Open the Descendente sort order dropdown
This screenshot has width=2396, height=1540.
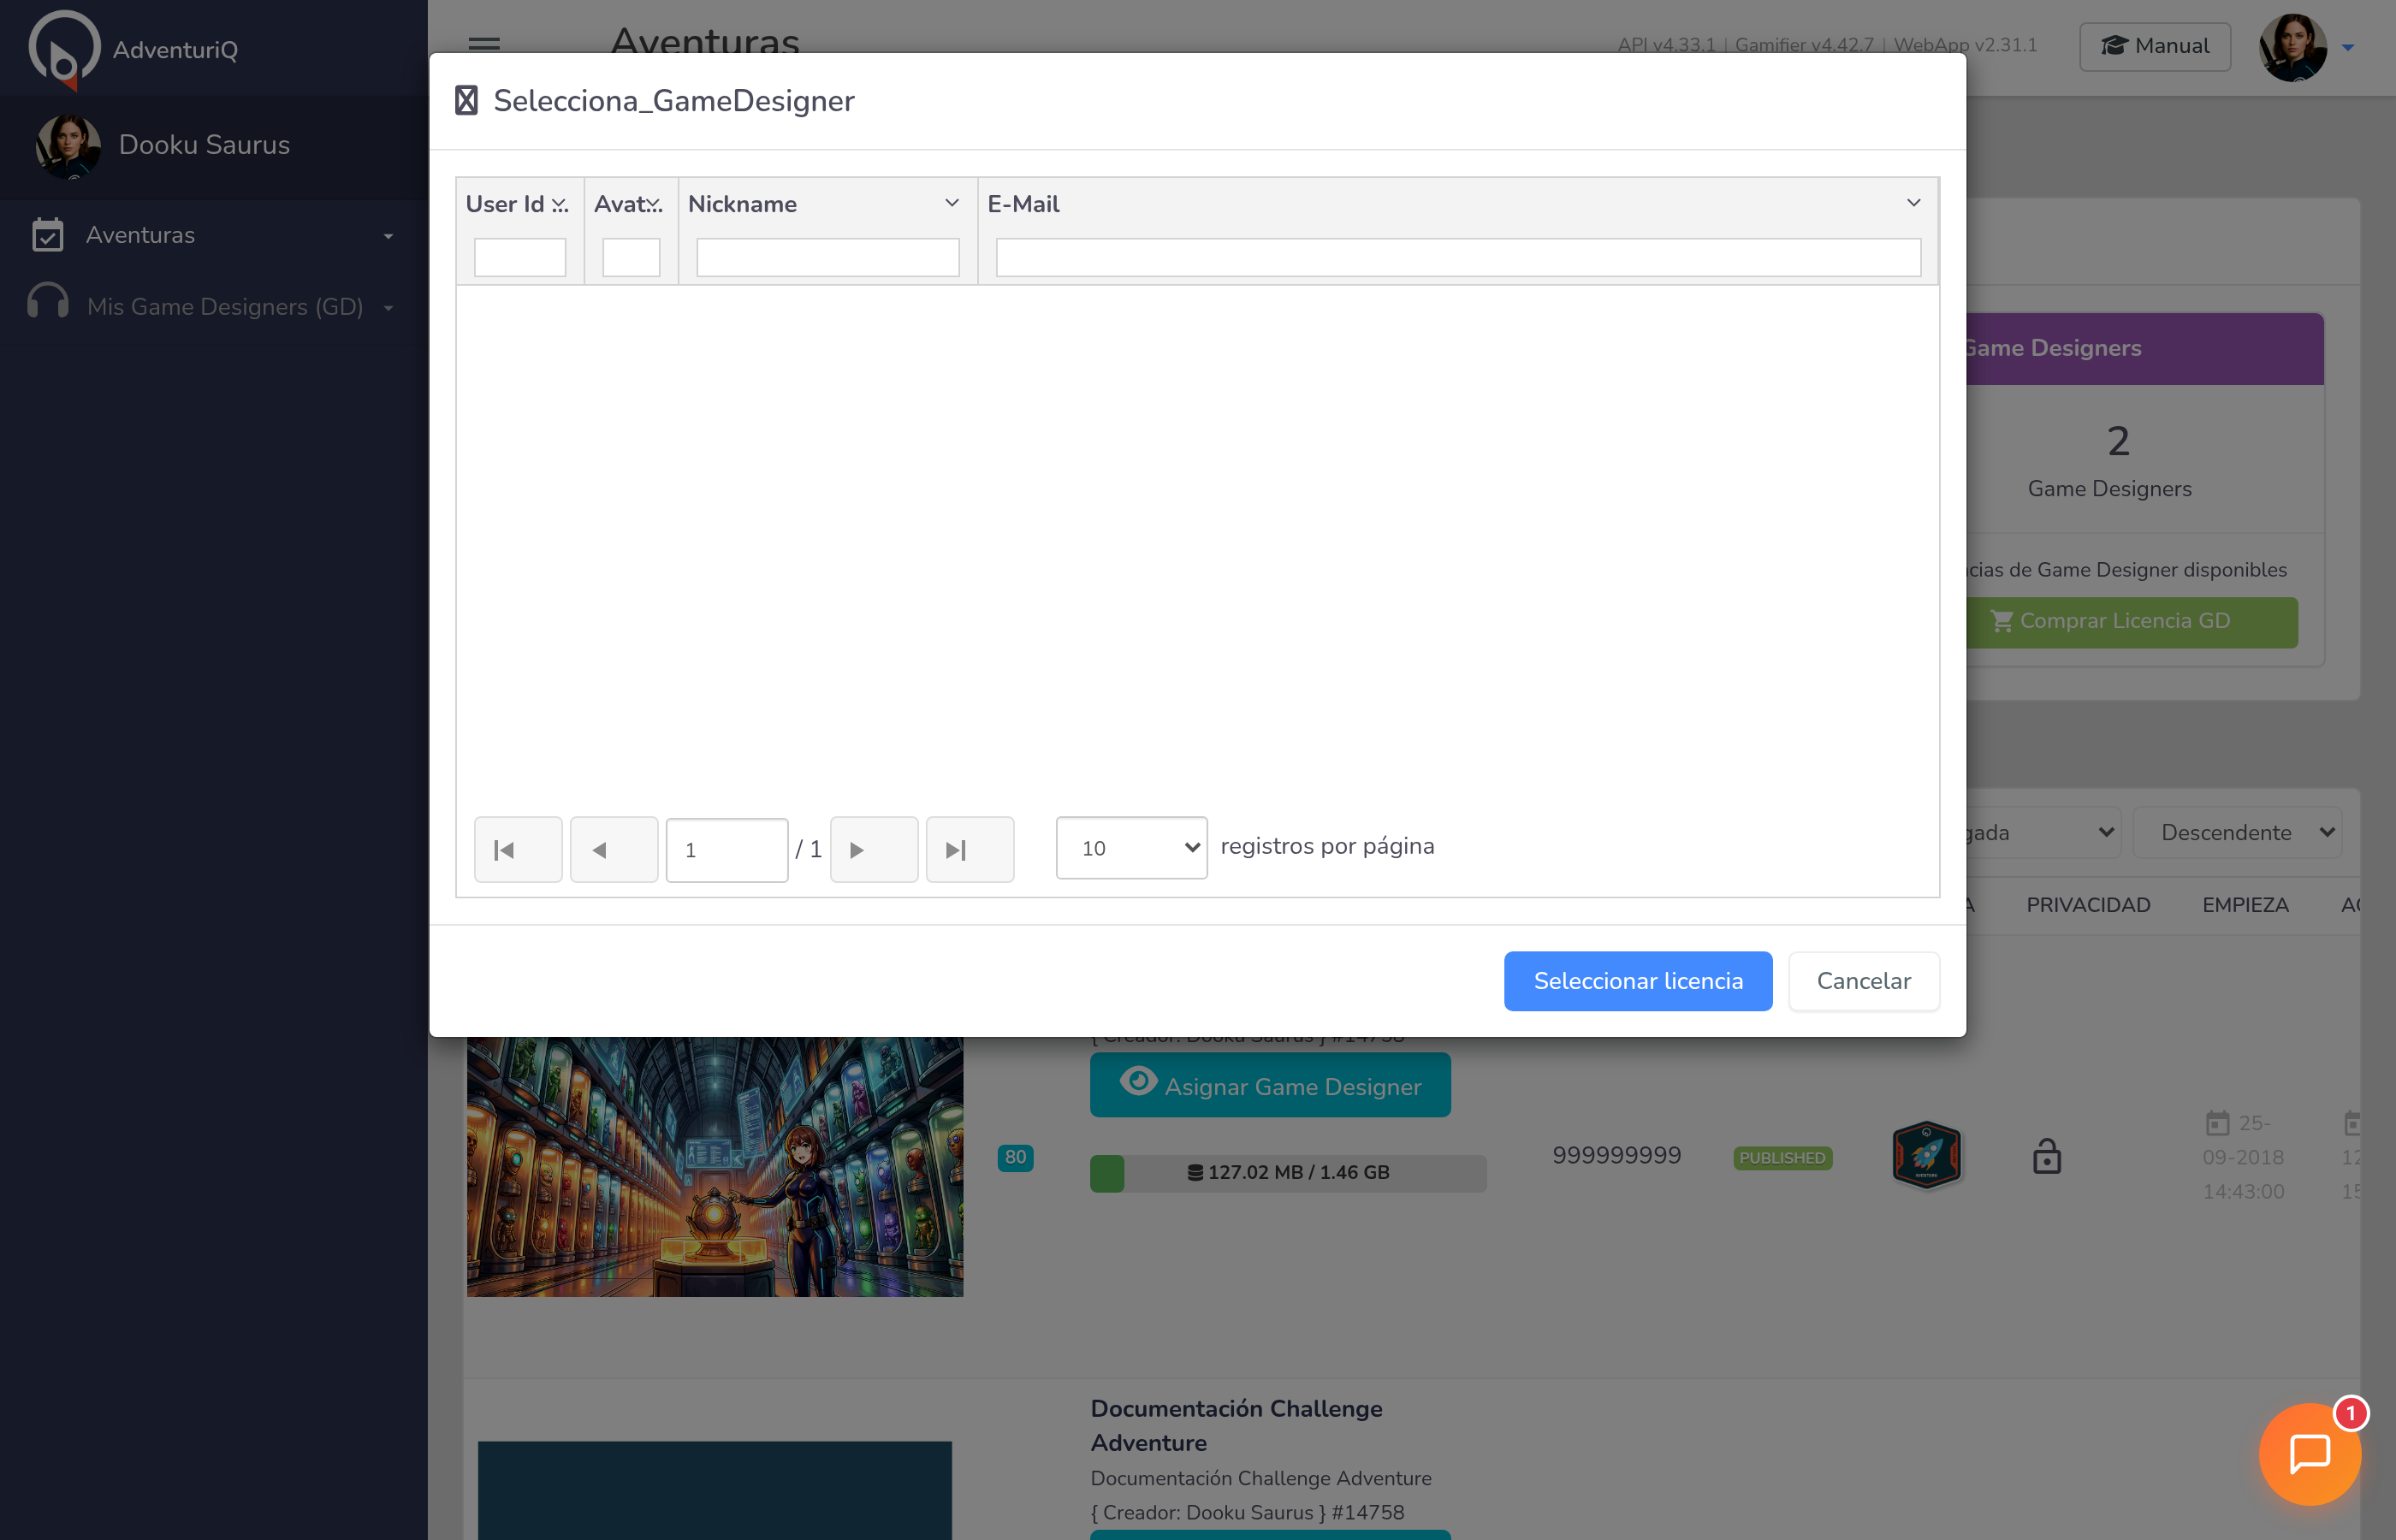[x=2236, y=832]
